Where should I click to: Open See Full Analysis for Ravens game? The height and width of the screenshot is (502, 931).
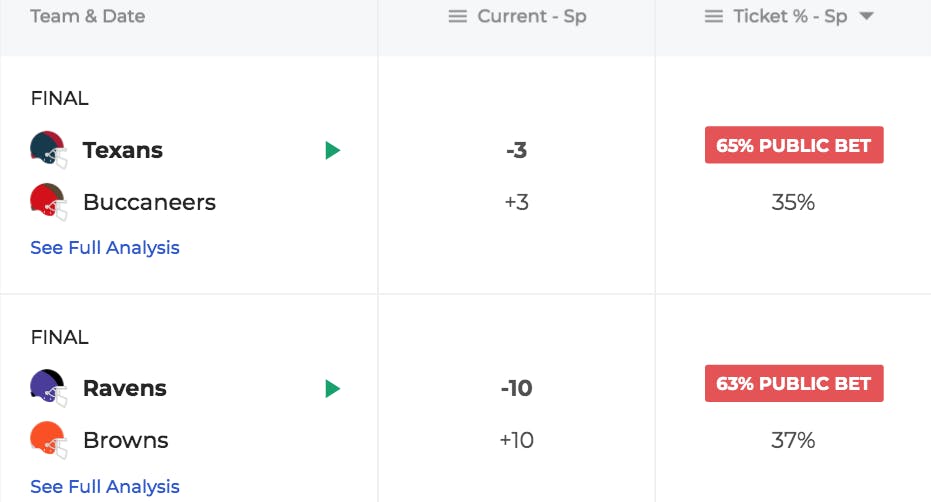click(104, 486)
